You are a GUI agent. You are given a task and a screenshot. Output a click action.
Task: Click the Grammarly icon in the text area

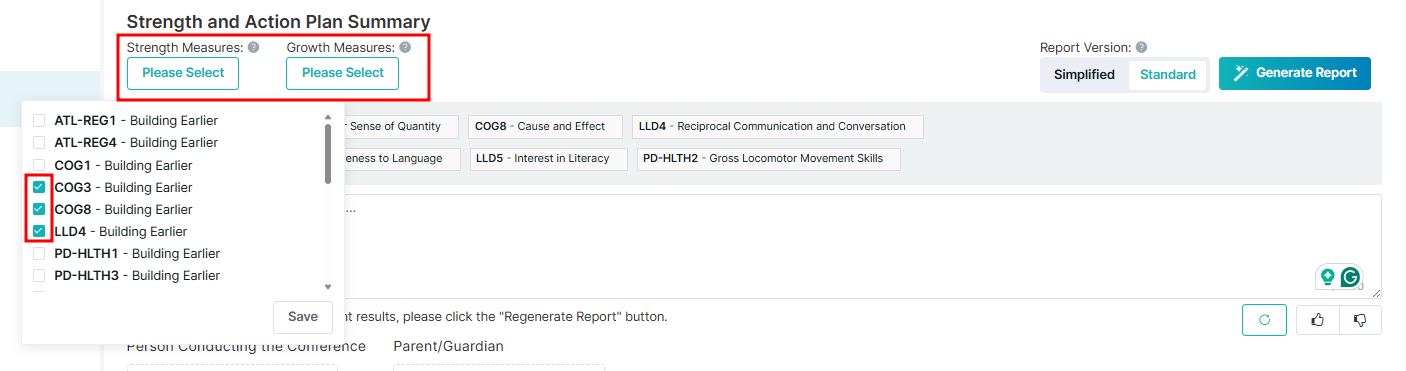1351,277
